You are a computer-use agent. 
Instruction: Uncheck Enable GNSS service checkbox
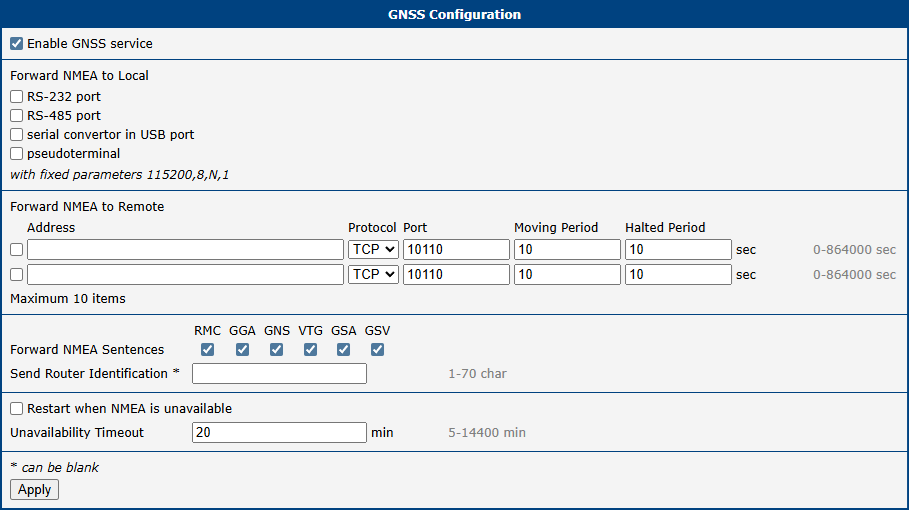click(x=16, y=44)
